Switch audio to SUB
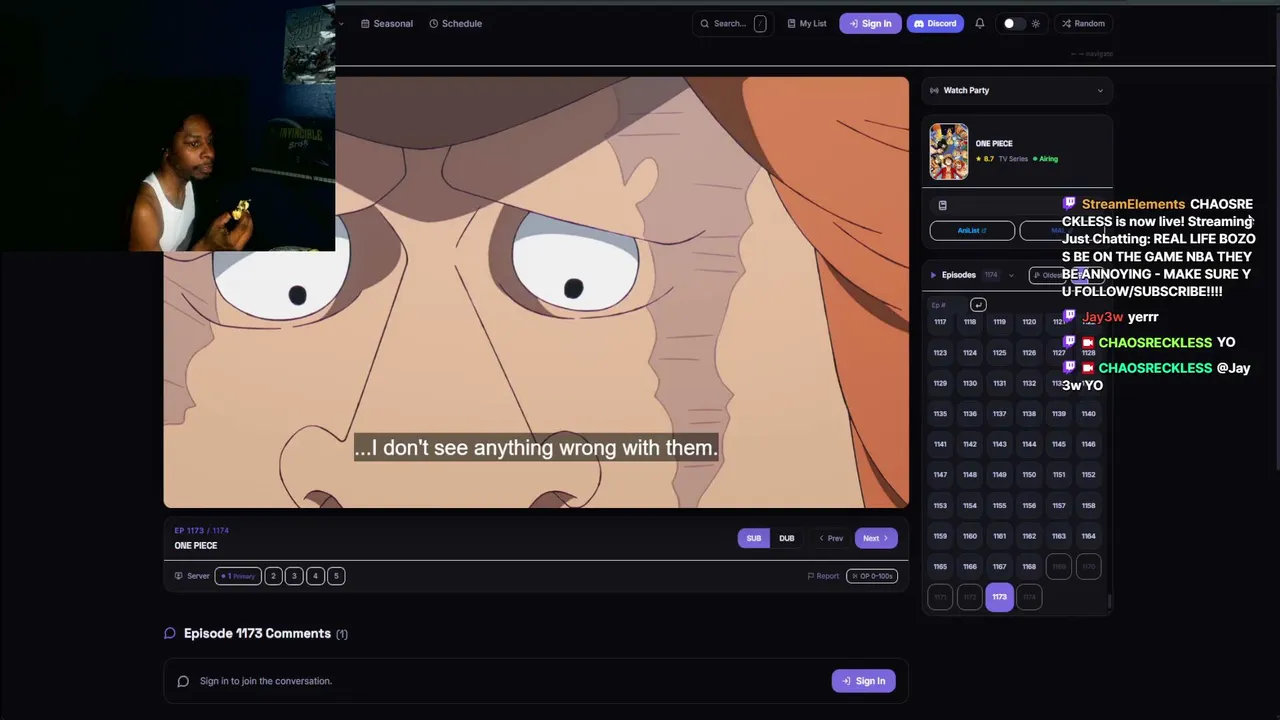Screen dimensions: 1280x720 (x=754, y=538)
